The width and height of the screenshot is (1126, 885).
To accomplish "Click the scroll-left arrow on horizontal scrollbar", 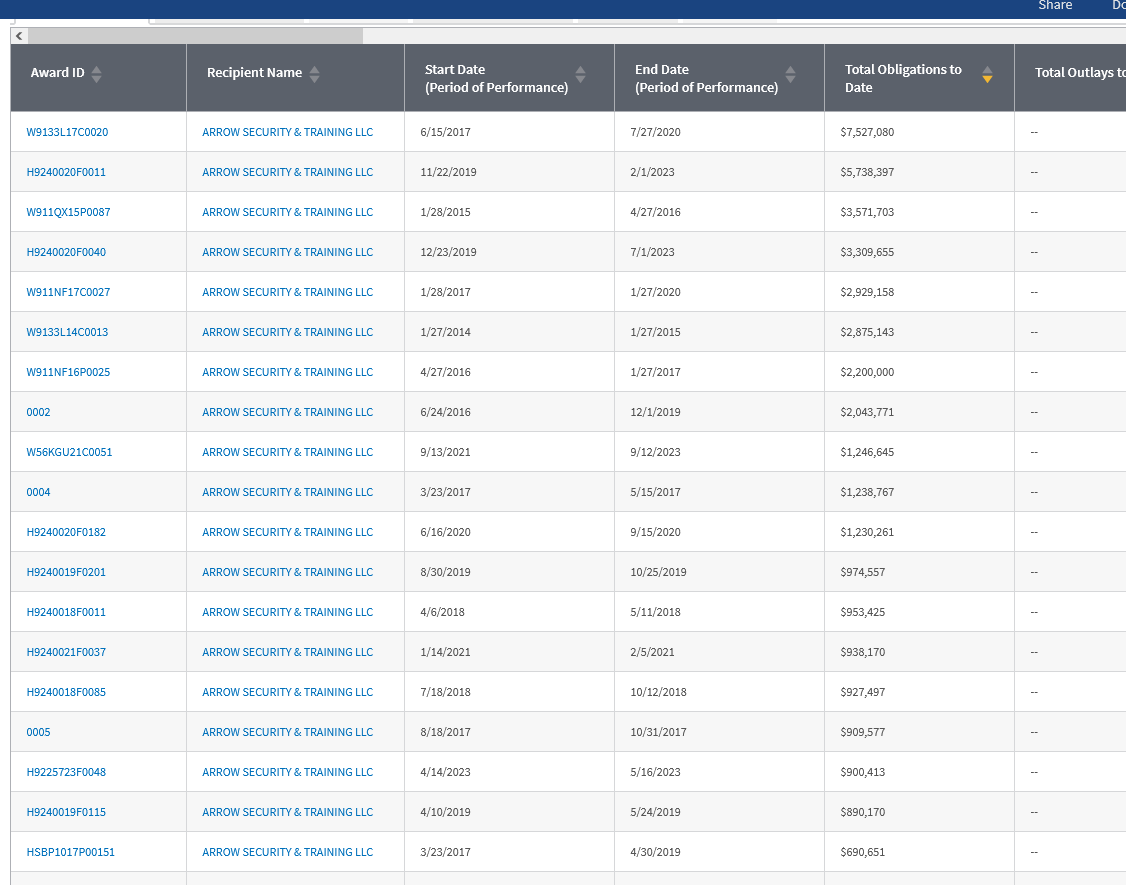I will 19,36.
